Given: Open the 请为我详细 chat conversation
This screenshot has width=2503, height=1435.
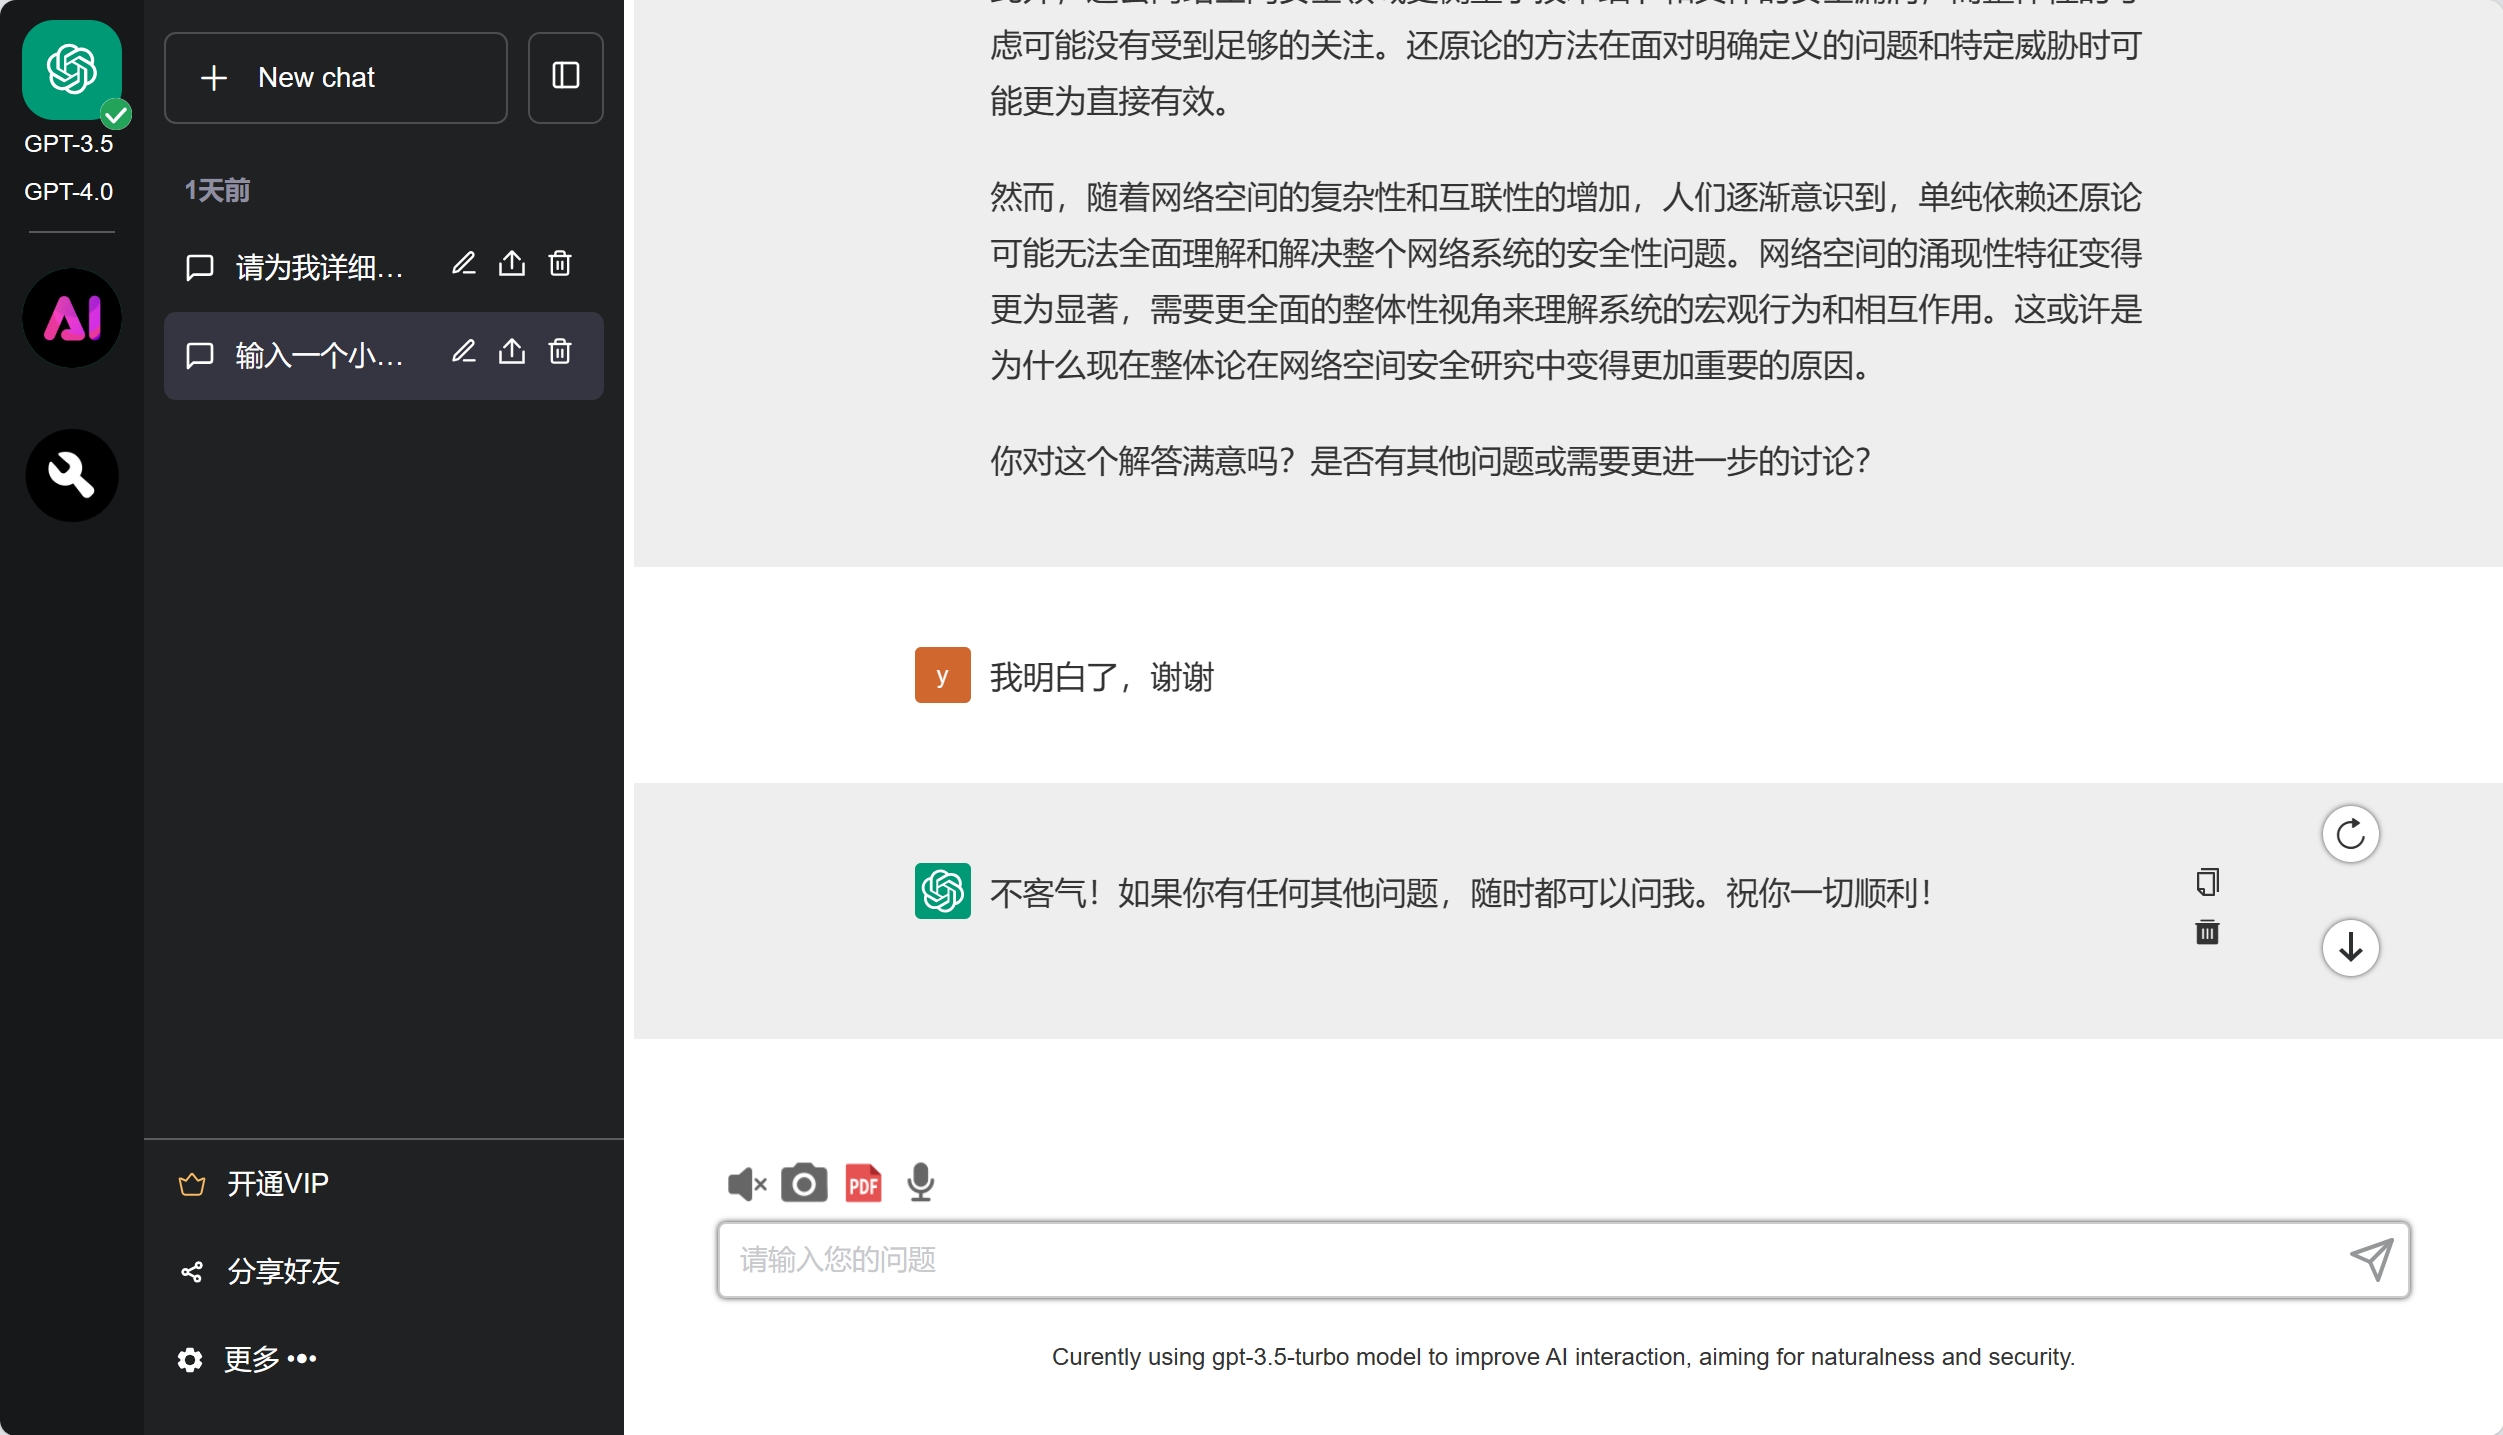Looking at the screenshot, I should point(318,267).
